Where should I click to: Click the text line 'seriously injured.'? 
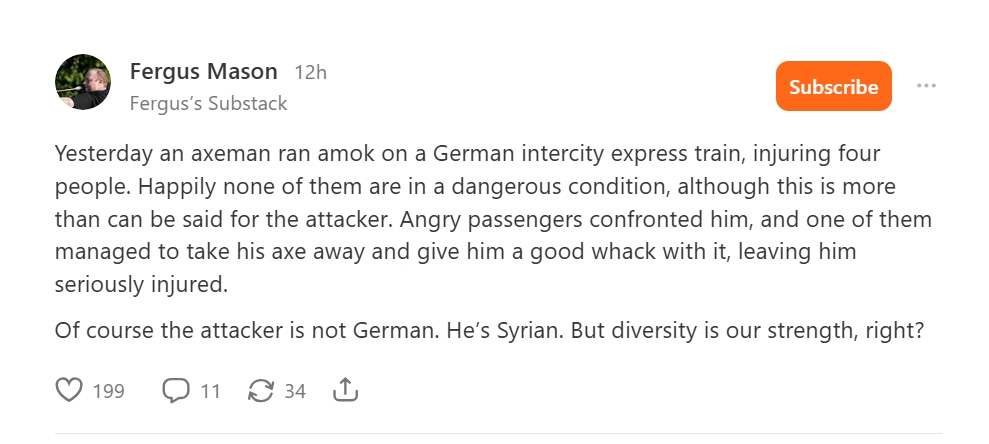pyautogui.click(x=142, y=284)
